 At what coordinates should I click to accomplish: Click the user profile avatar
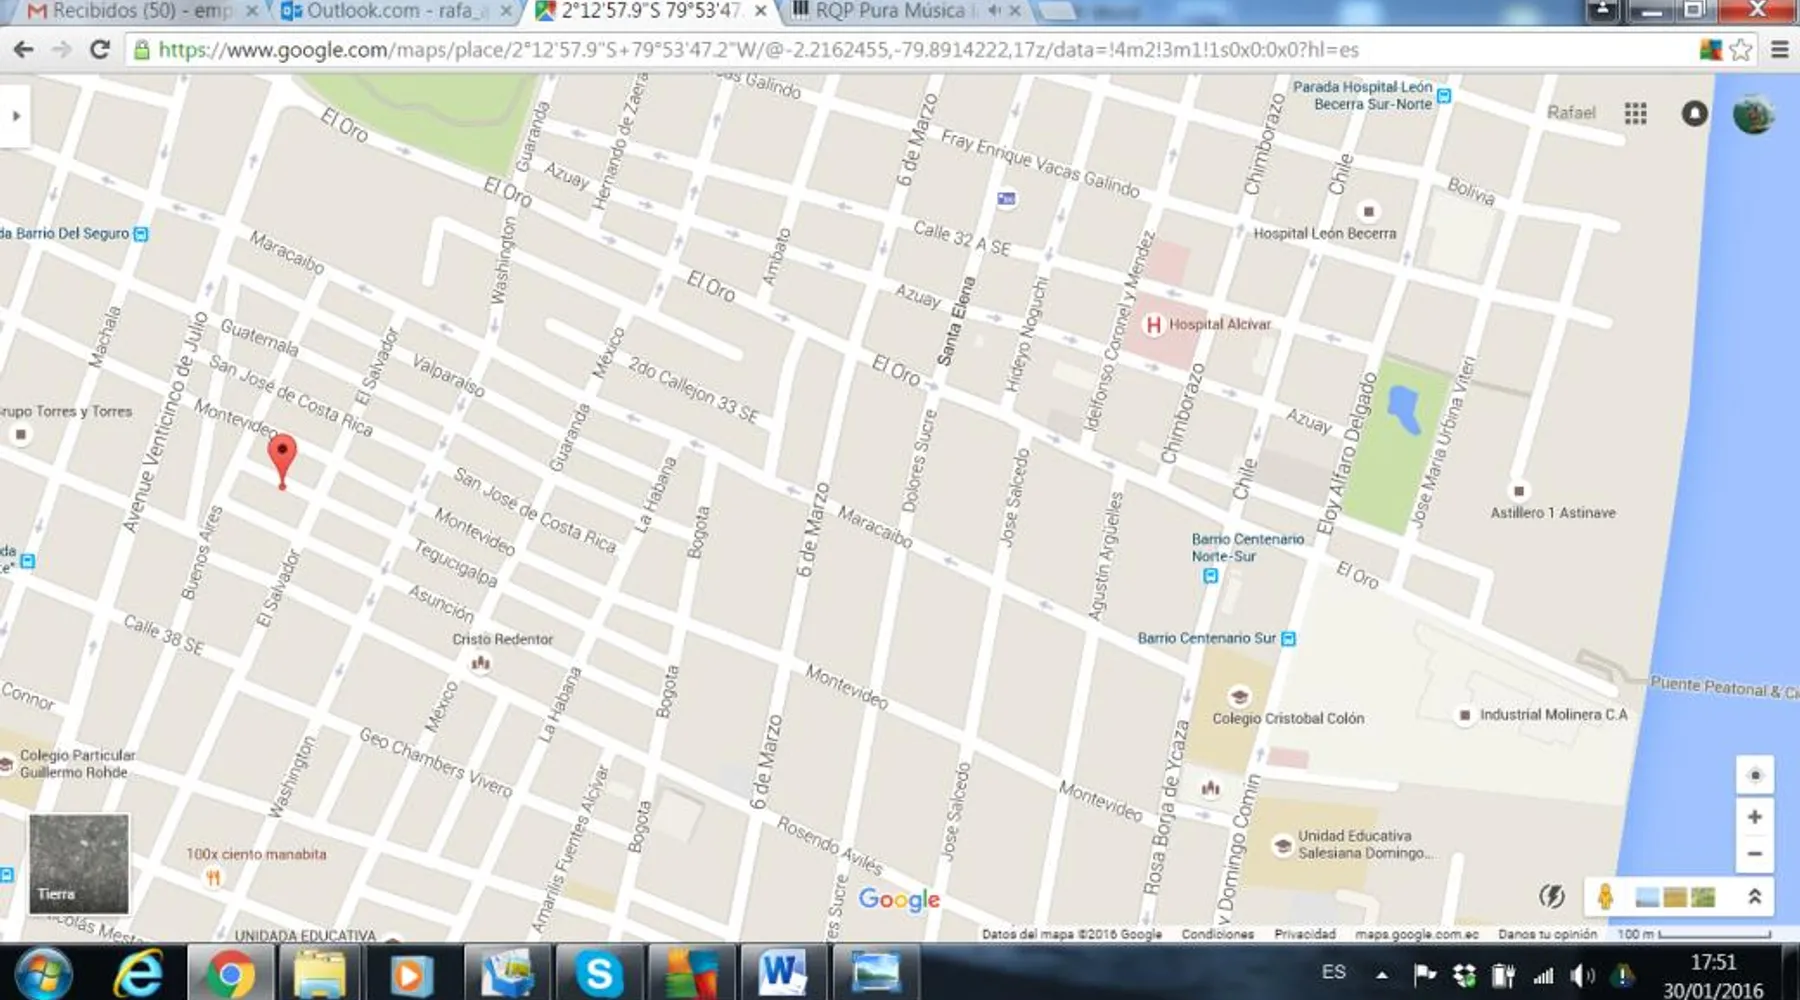click(1753, 114)
